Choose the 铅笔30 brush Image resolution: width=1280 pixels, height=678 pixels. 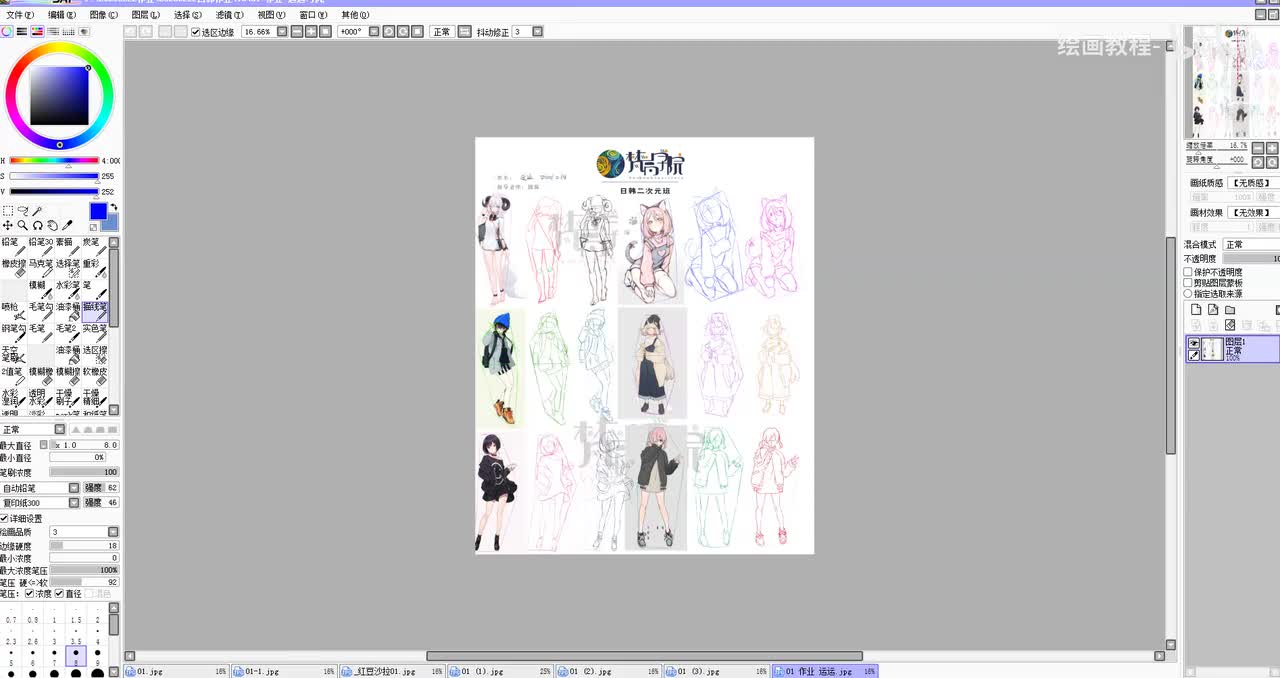41,247
